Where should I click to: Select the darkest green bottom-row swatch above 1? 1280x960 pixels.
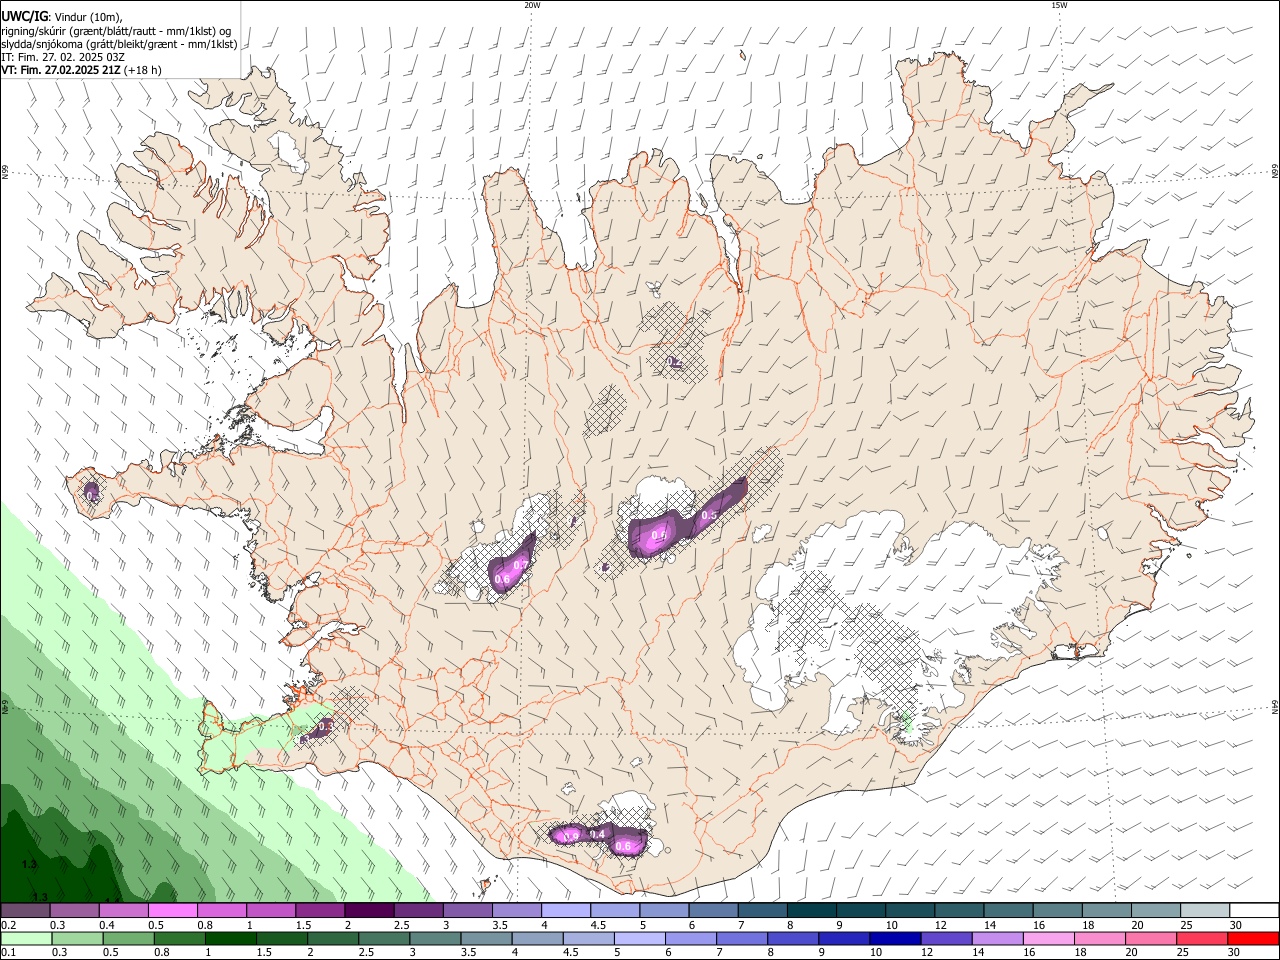click(x=230, y=938)
